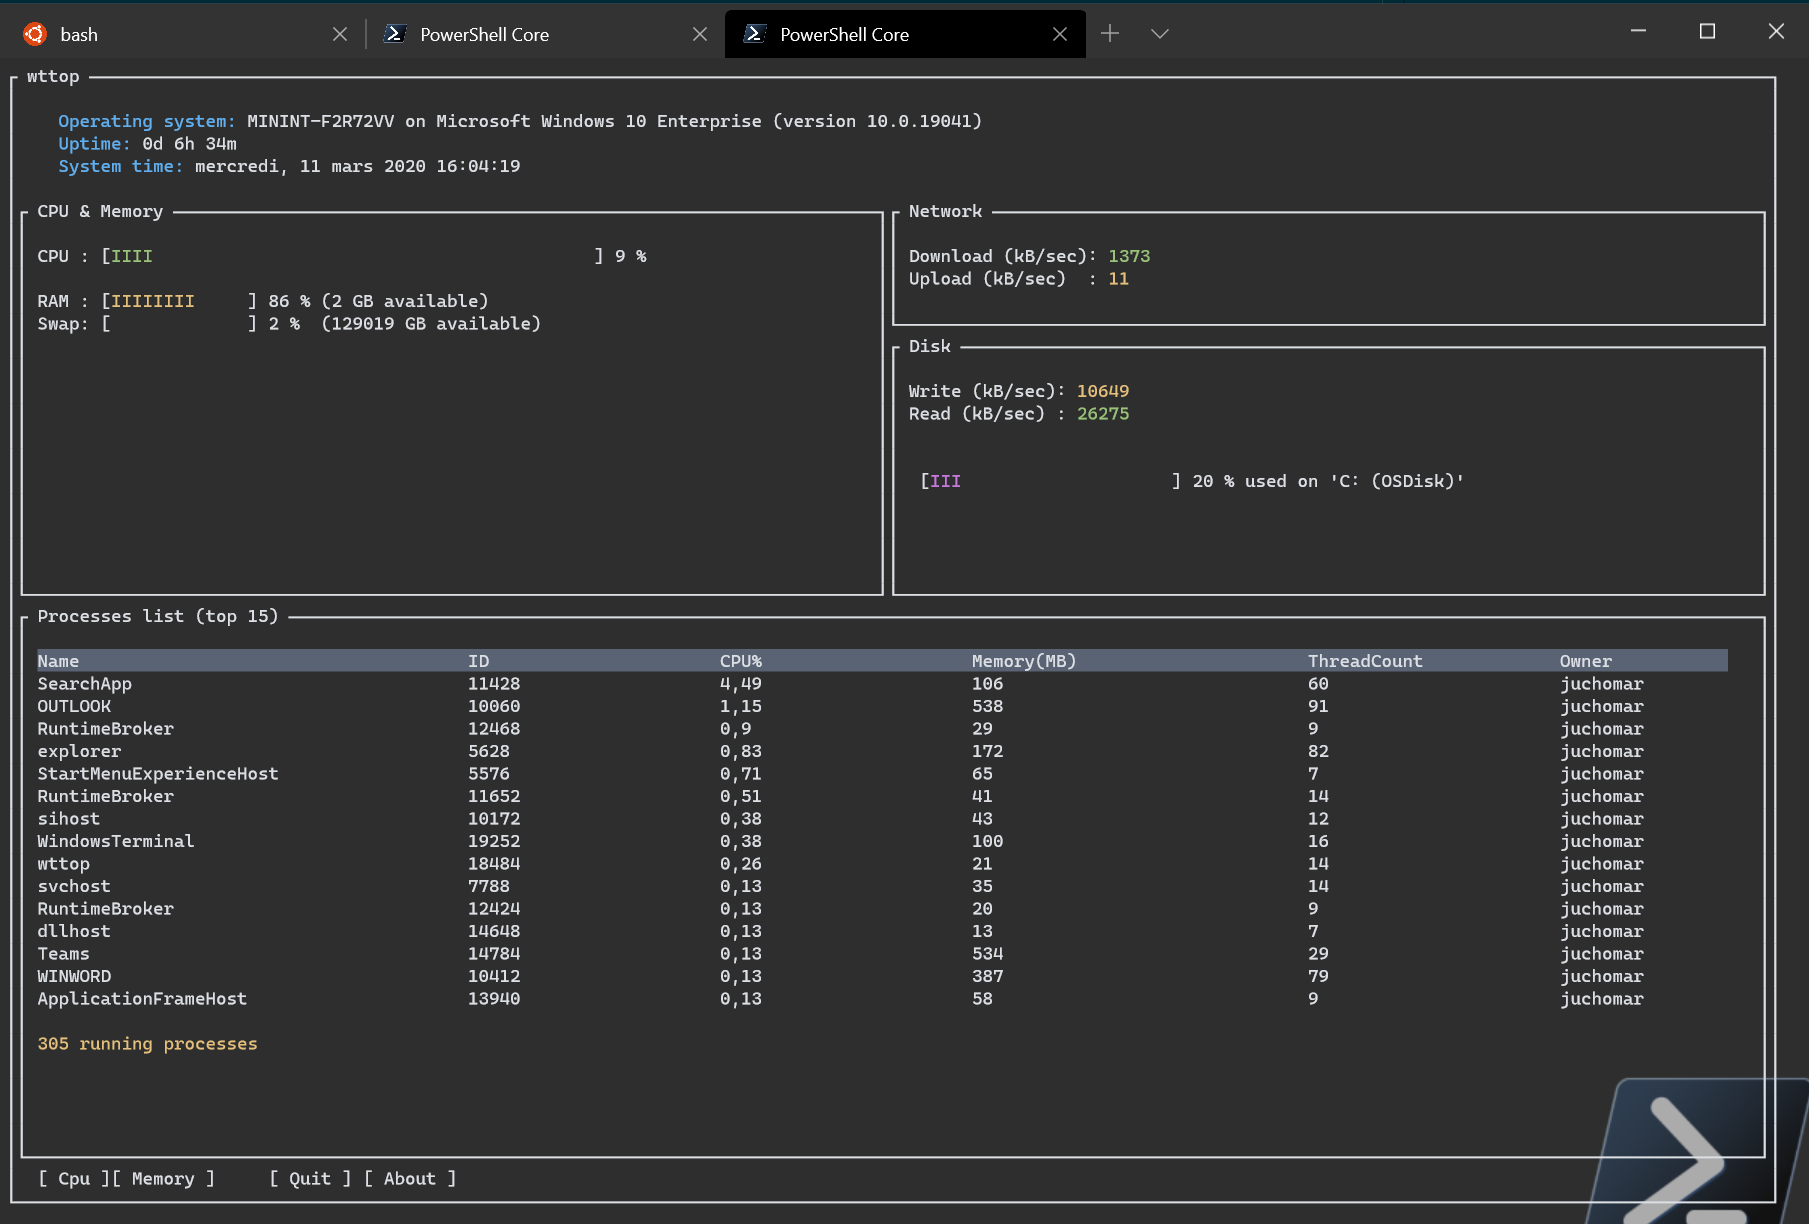Click thread count 82 for explorer
This screenshot has height=1224, width=1809.
tap(1319, 751)
